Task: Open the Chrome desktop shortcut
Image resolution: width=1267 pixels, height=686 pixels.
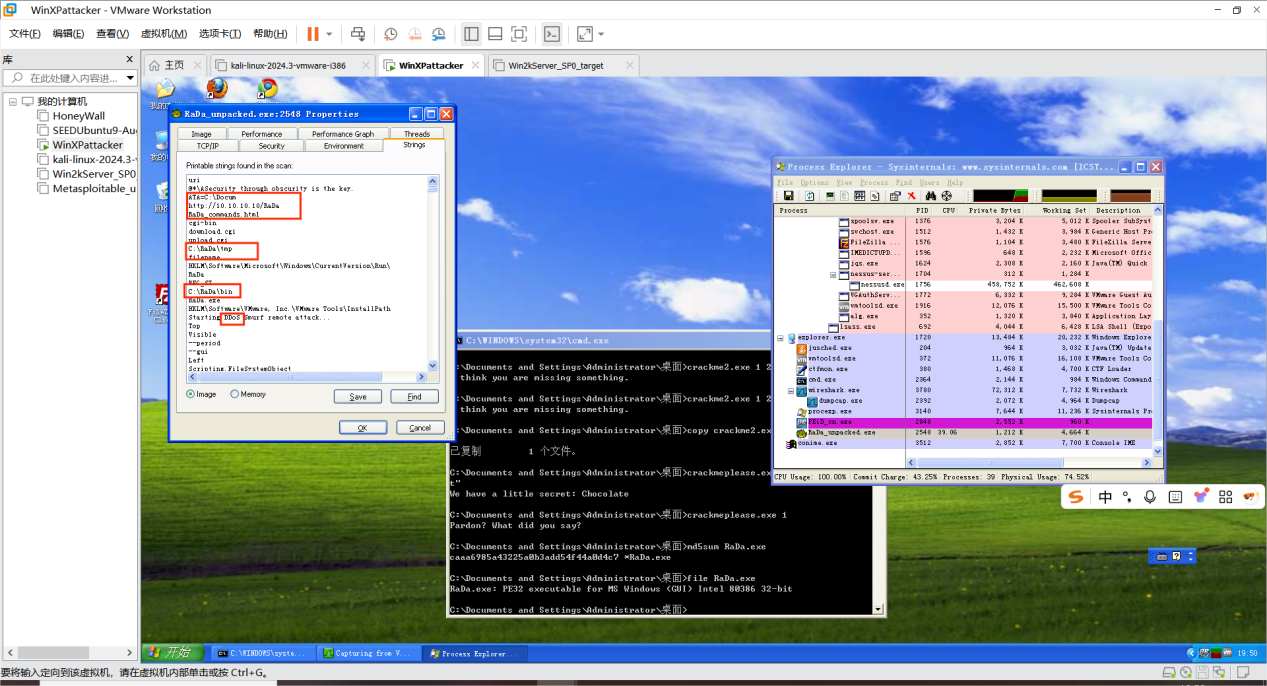Action: (267, 89)
